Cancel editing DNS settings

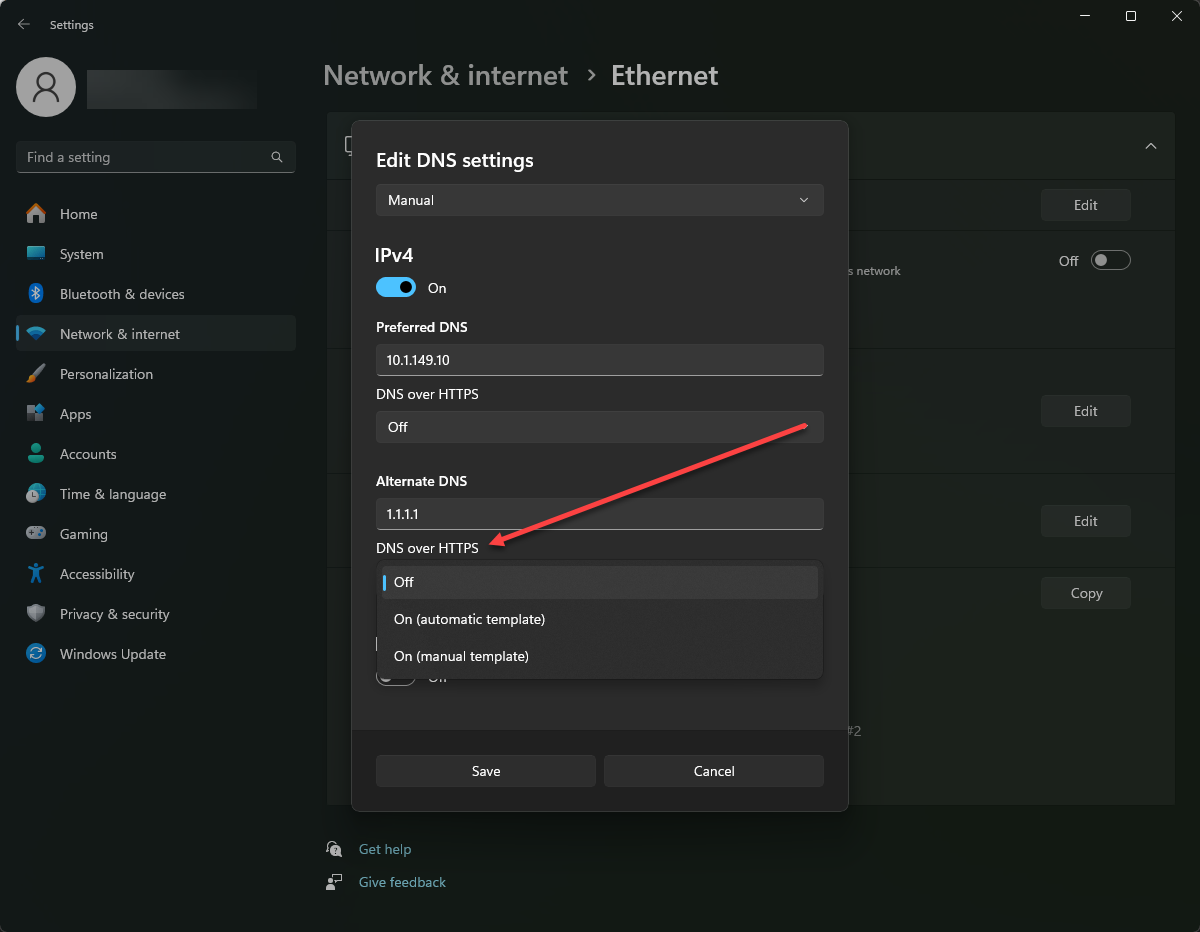coord(714,771)
